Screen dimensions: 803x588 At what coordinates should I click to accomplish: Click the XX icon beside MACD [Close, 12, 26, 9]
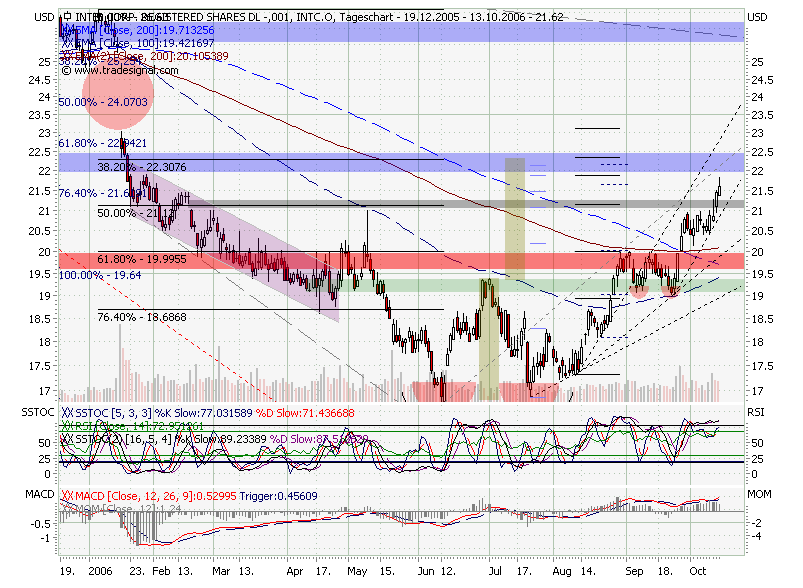[x=67, y=496]
